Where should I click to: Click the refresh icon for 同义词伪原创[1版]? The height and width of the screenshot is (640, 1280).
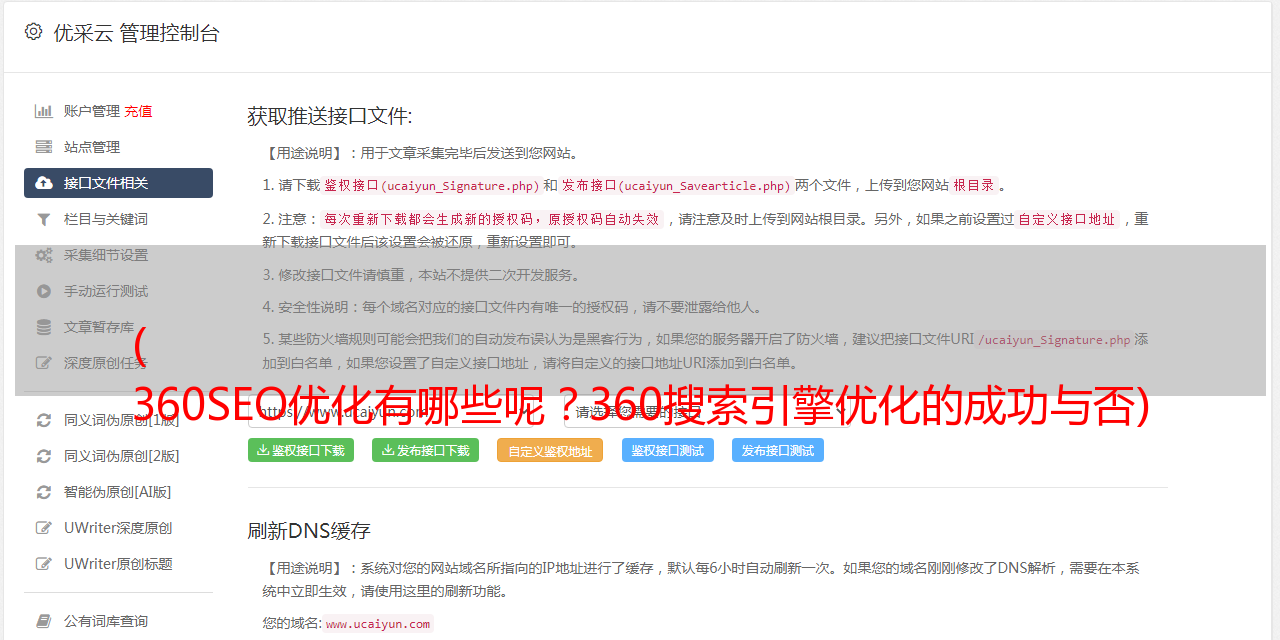44,420
